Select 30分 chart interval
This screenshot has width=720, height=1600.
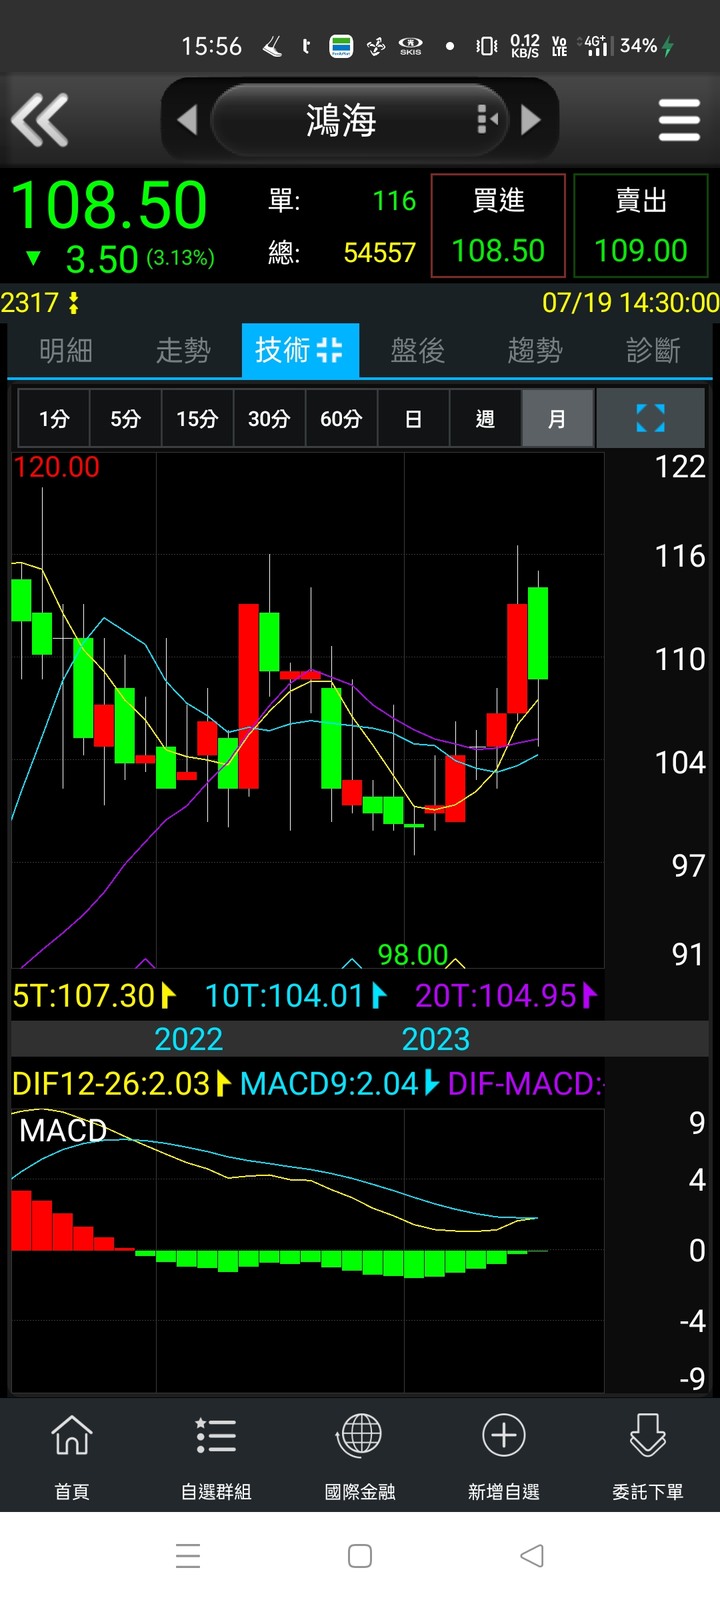pos(269,418)
